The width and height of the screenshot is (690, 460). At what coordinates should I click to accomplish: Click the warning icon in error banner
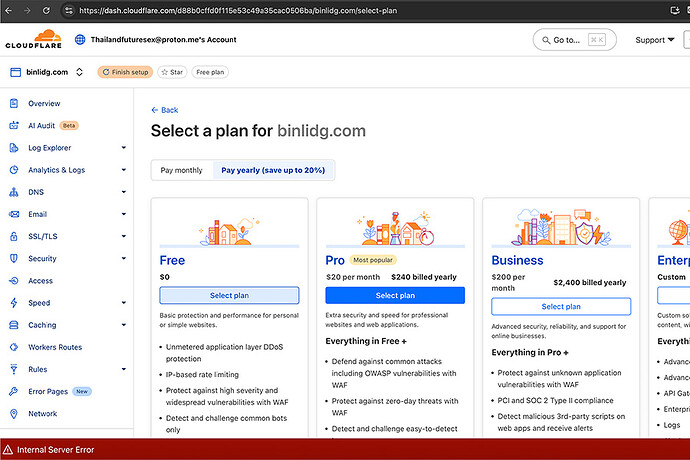[8, 449]
